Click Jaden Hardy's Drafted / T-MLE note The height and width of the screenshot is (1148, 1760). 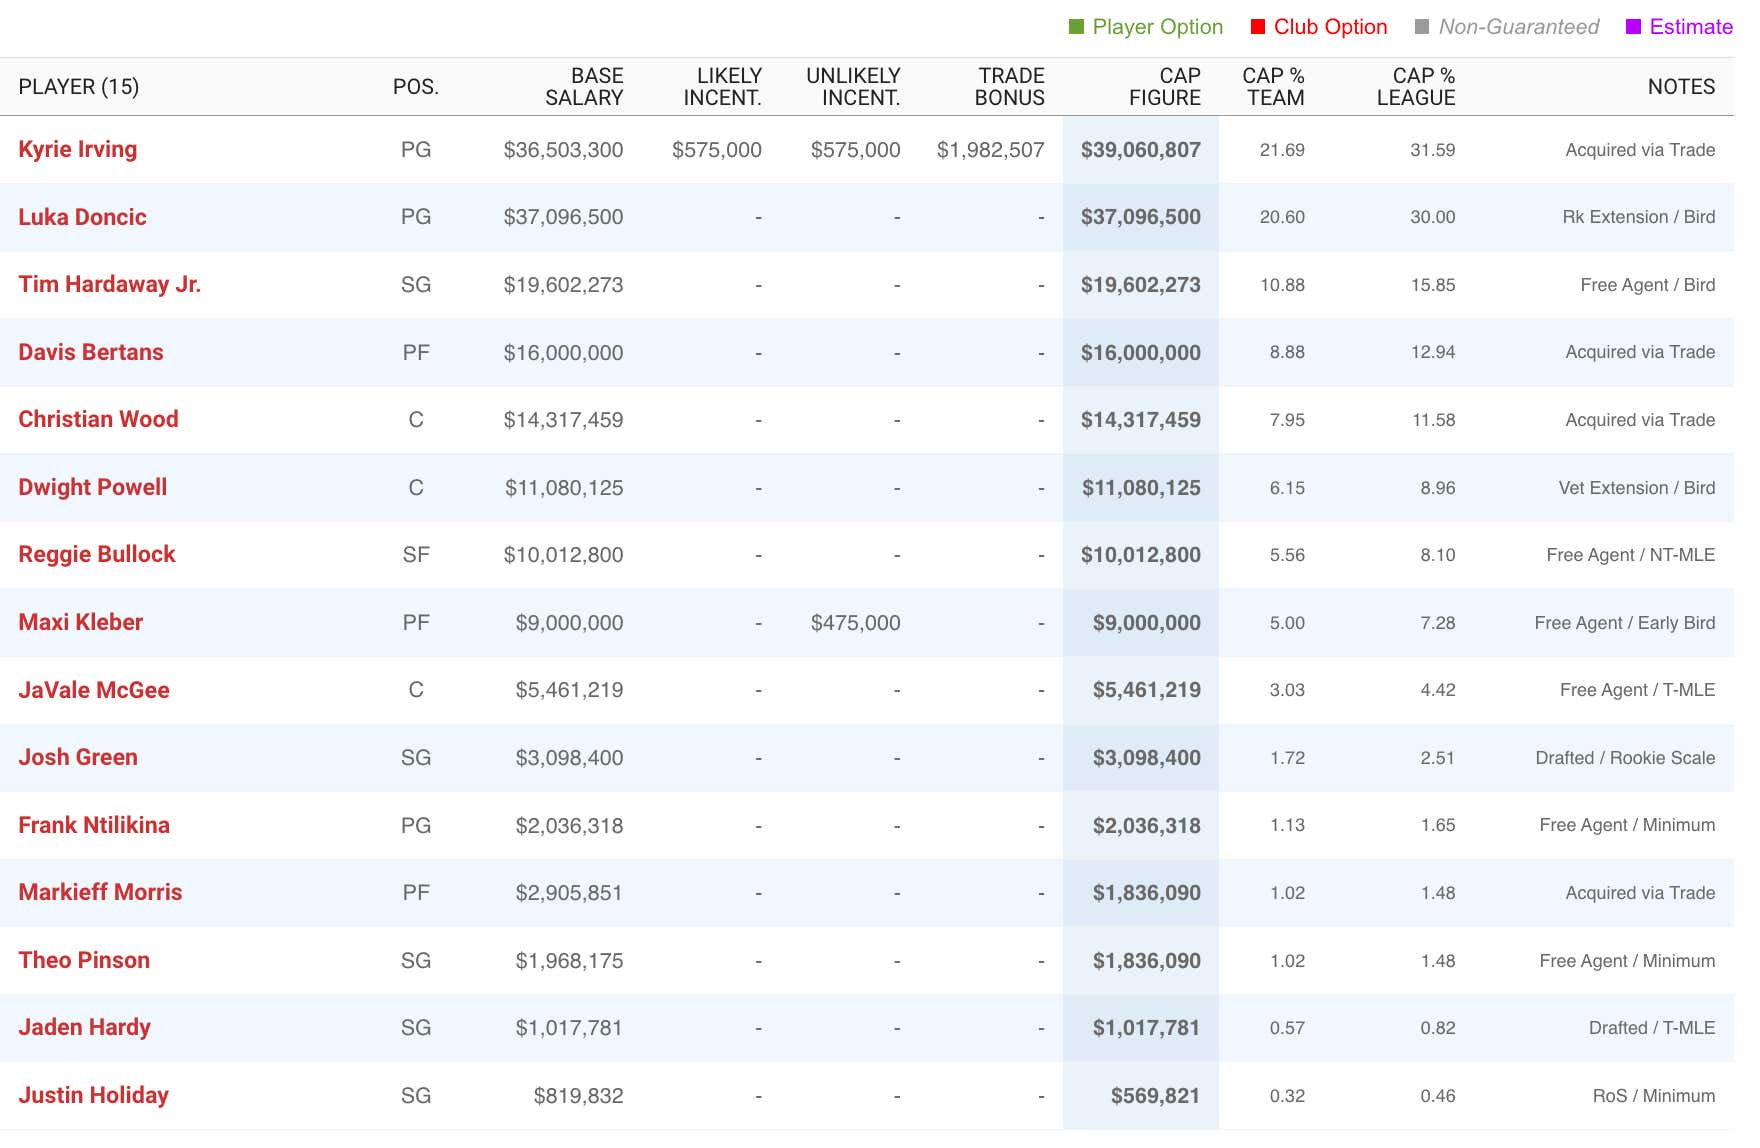[1652, 1028]
